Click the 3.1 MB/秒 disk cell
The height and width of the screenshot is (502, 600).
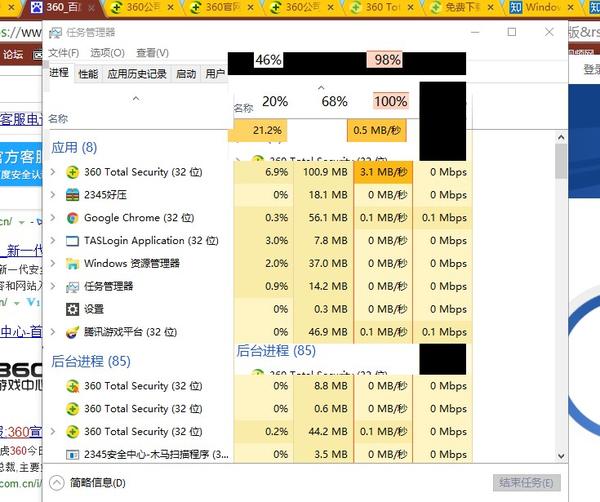[383, 172]
